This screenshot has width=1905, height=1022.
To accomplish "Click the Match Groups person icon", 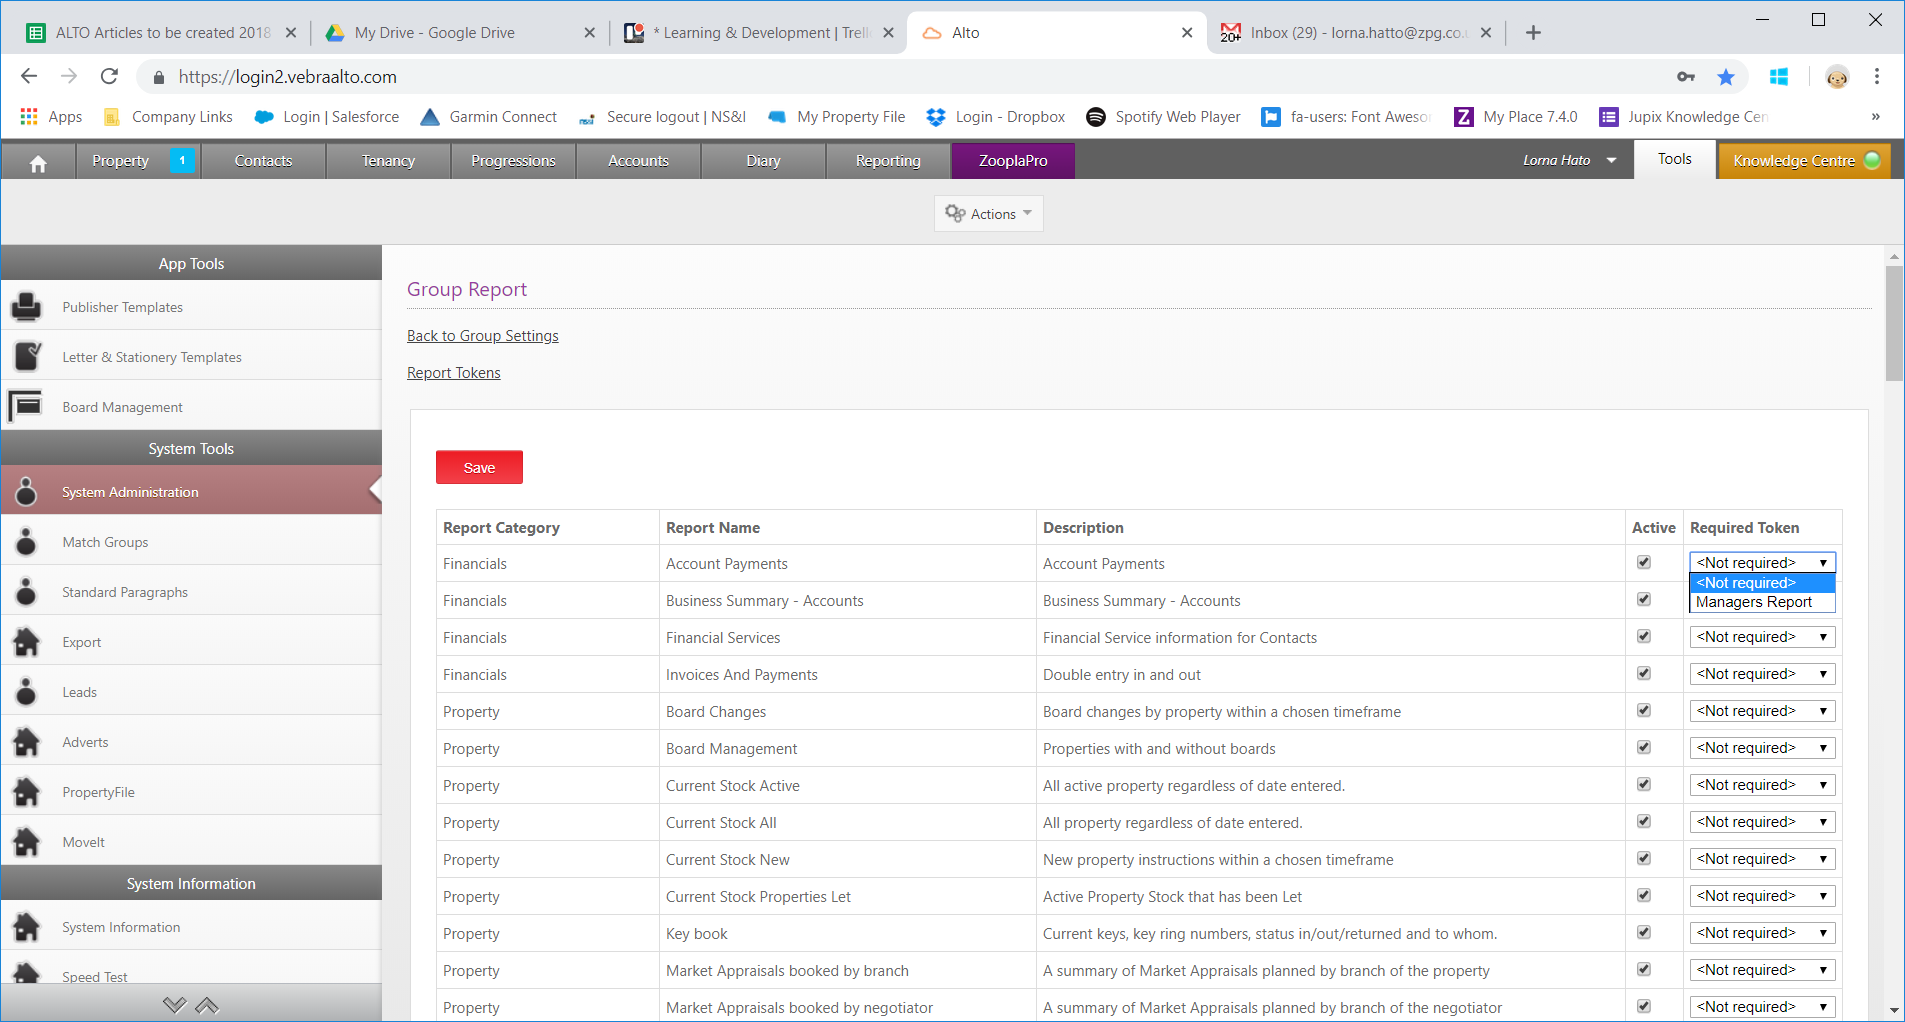I will pos(26,541).
